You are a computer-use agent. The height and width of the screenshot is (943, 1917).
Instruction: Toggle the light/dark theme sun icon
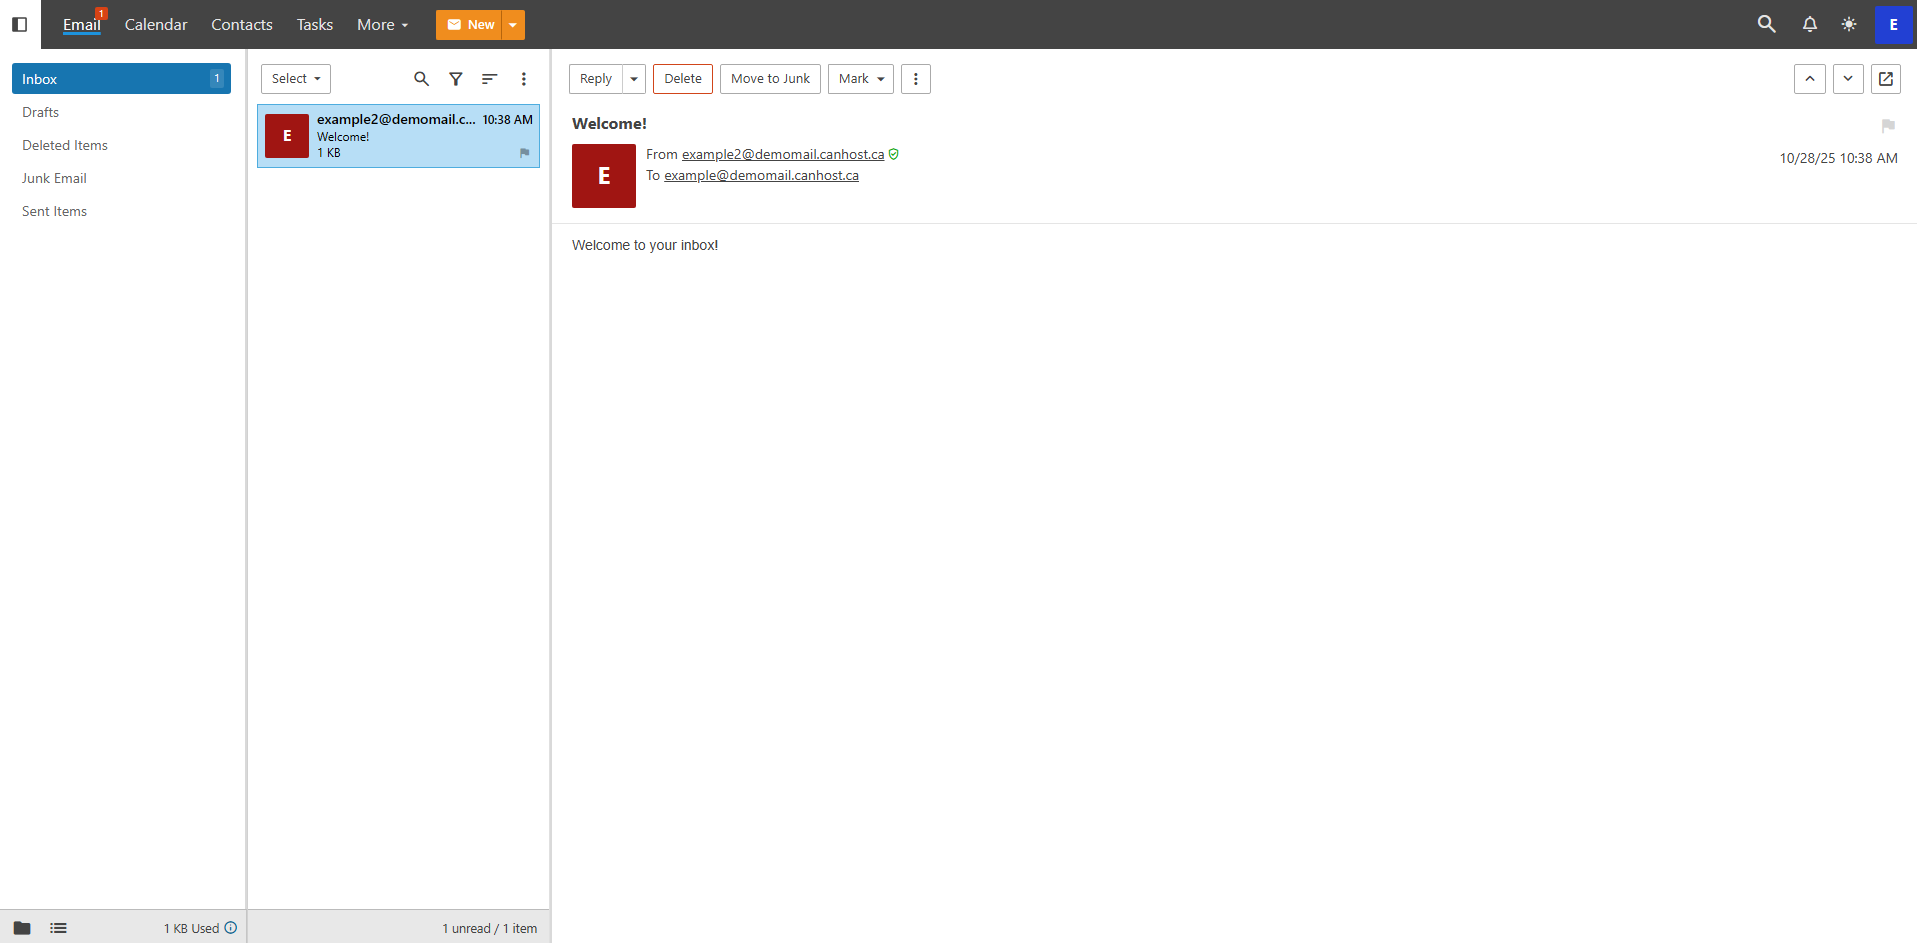tap(1848, 24)
